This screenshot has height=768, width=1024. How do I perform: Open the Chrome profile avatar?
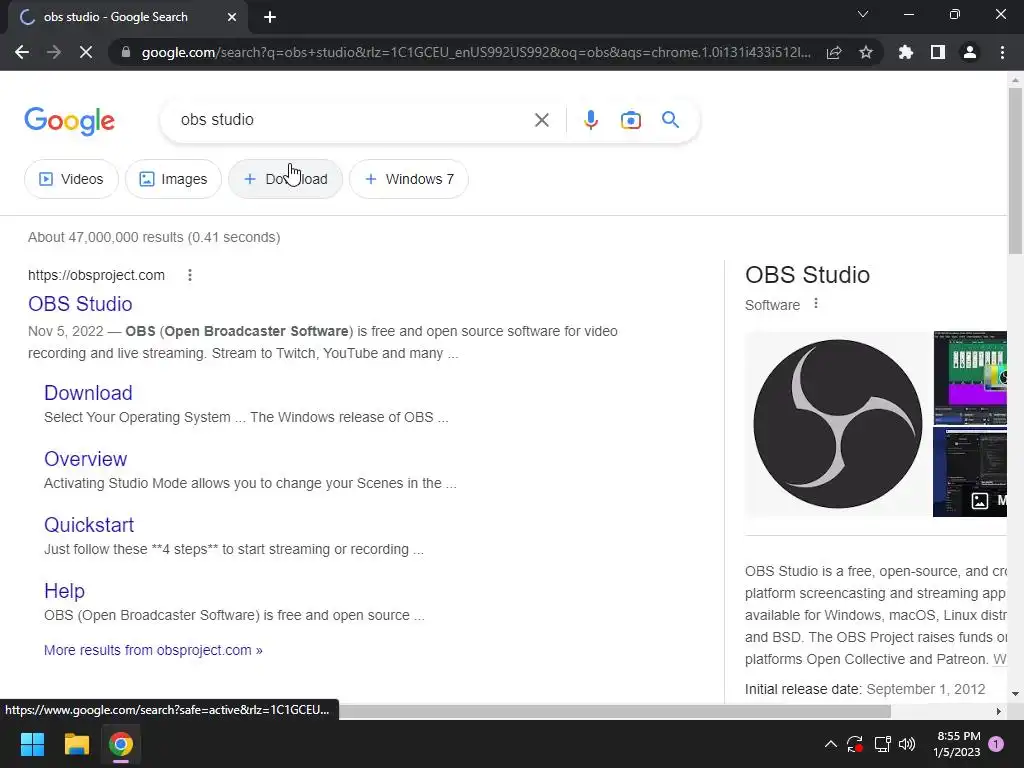coord(970,52)
